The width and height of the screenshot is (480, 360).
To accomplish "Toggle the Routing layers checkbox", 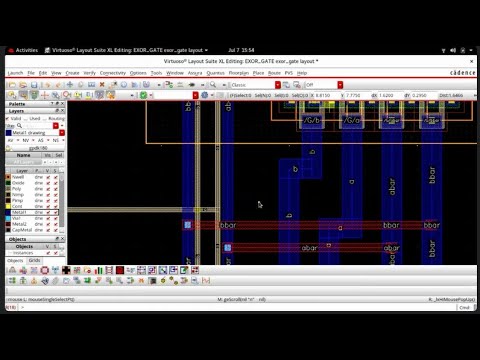I will click(45, 119).
